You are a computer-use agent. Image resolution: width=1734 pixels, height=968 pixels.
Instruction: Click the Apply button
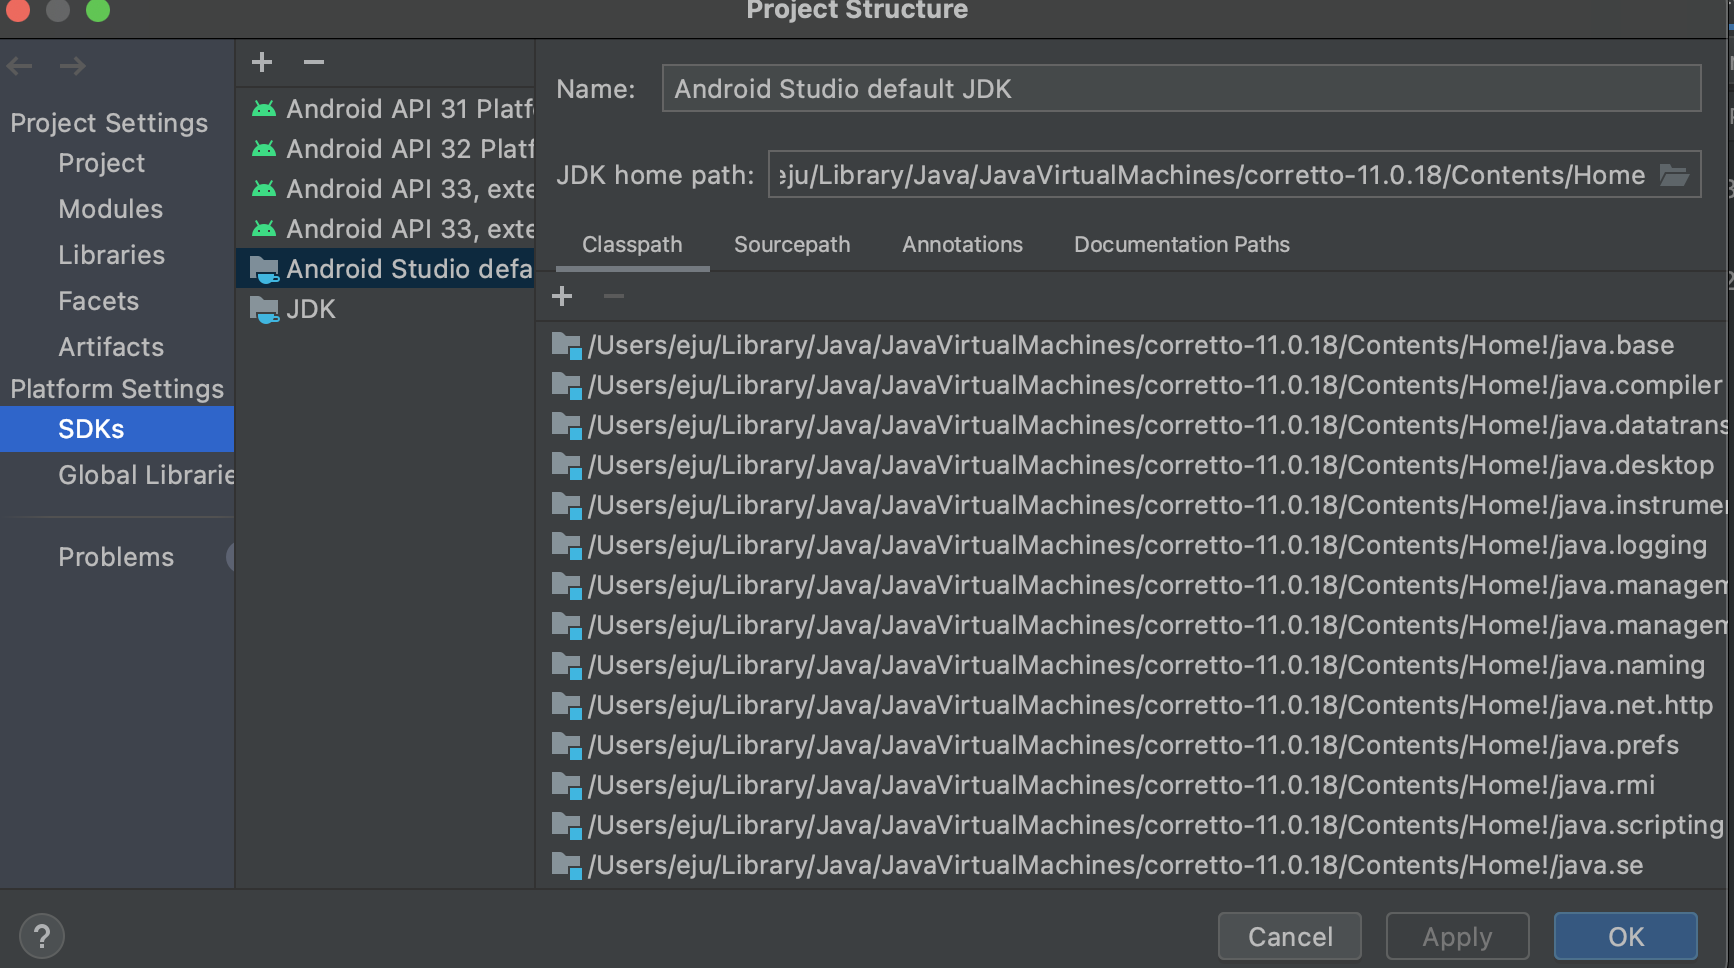(1457, 937)
